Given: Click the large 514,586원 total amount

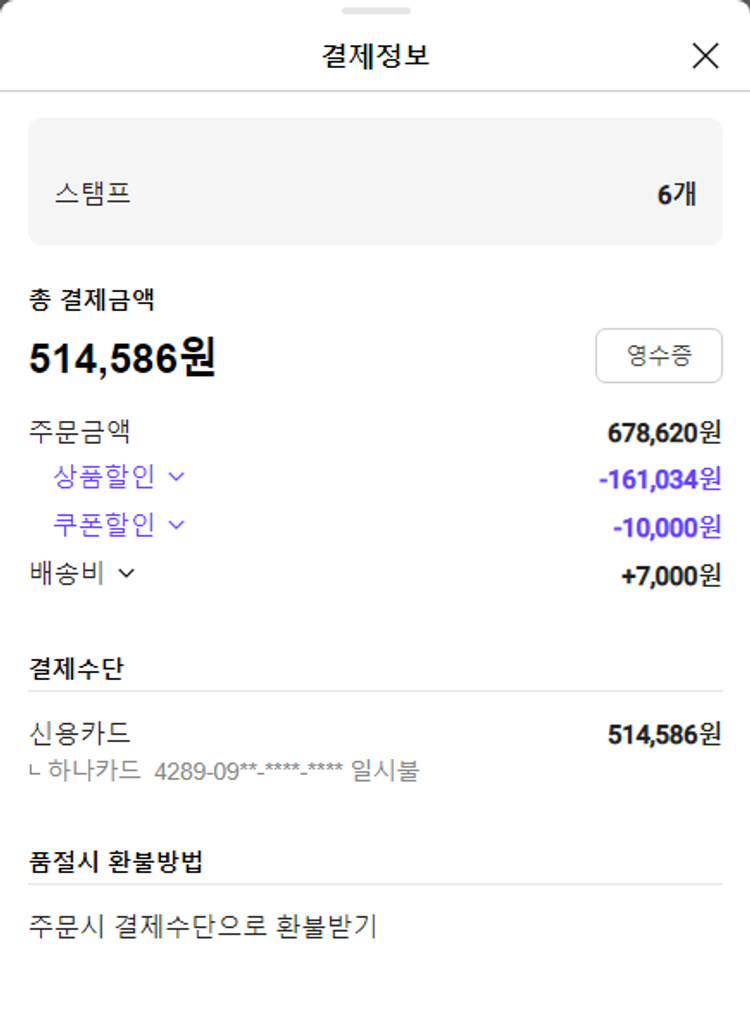Looking at the screenshot, I should point(122,358).
